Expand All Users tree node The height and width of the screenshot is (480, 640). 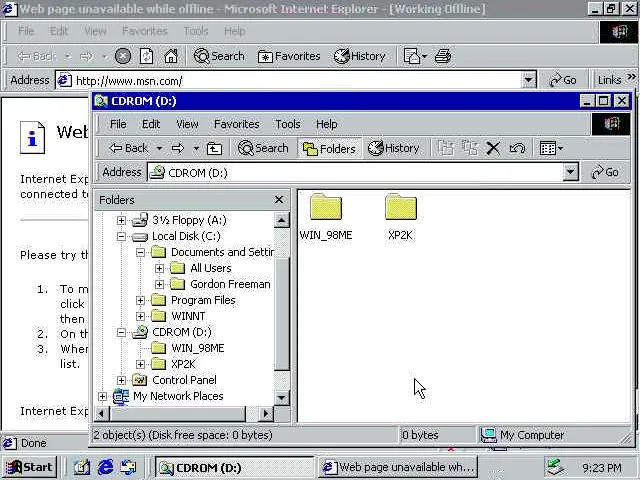[x=160, y=268]
